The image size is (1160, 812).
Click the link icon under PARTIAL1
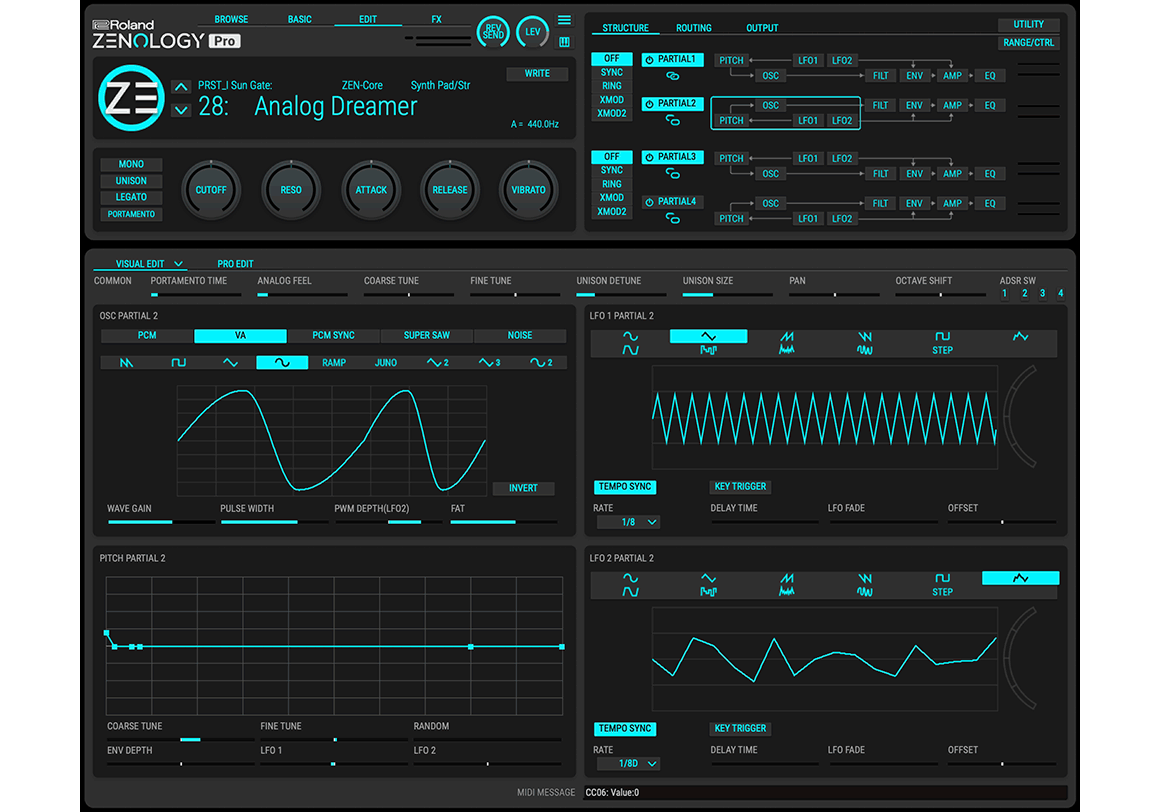pos(672,75)
